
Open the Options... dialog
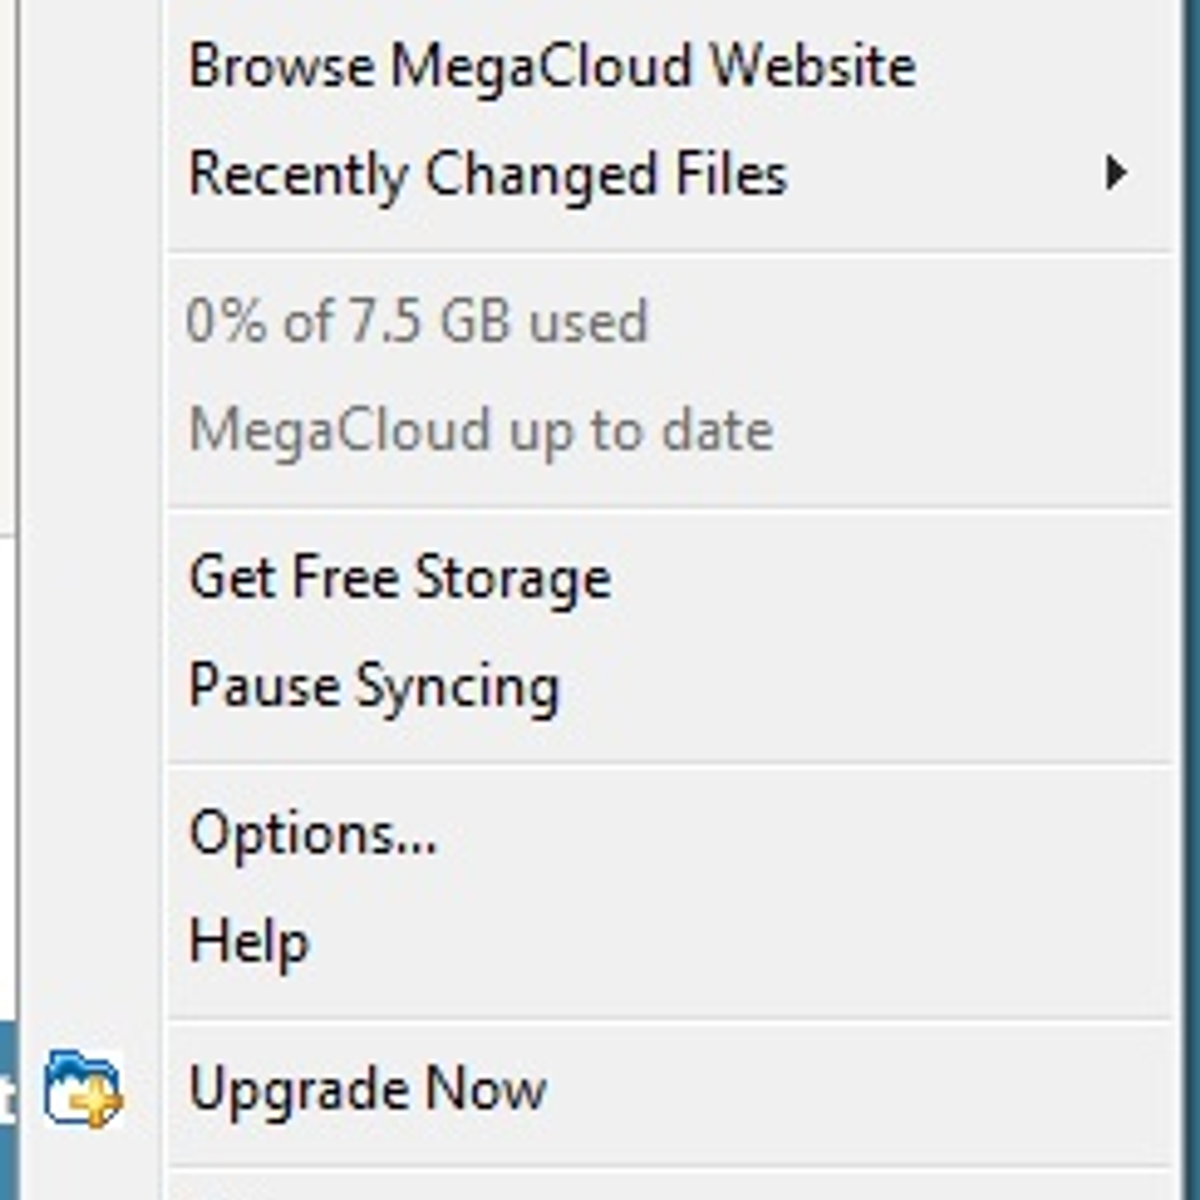point(313,833)
